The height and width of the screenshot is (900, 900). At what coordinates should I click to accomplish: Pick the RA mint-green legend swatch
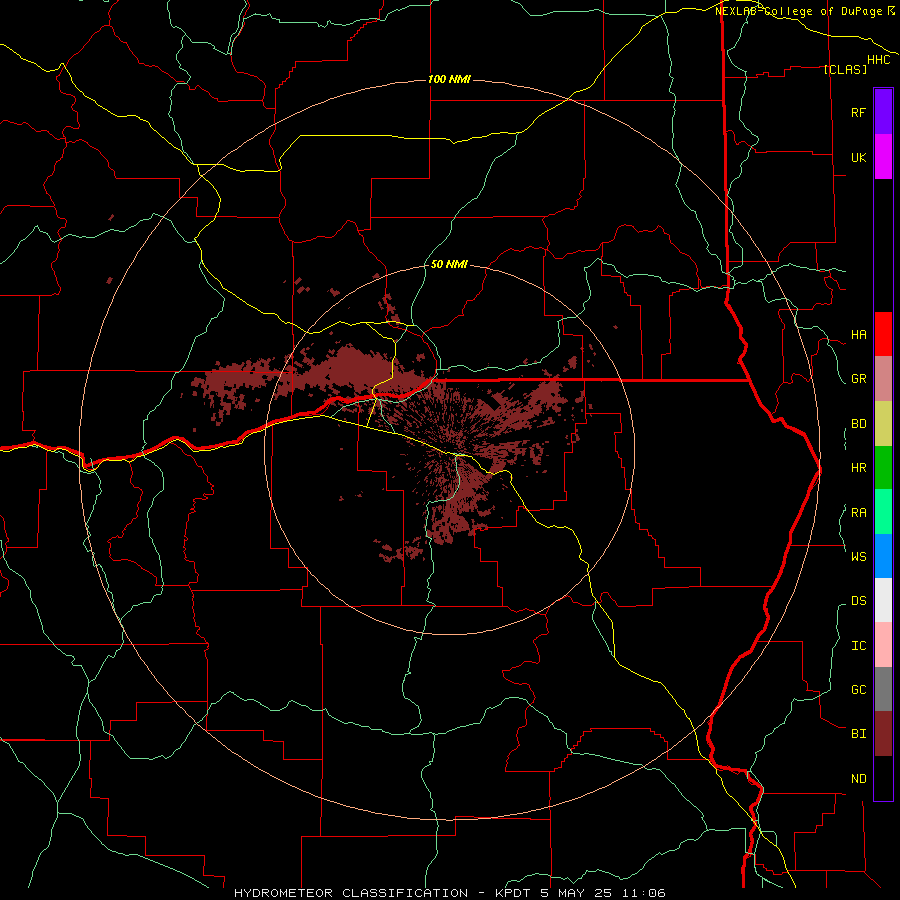click(x=883, y=512)
